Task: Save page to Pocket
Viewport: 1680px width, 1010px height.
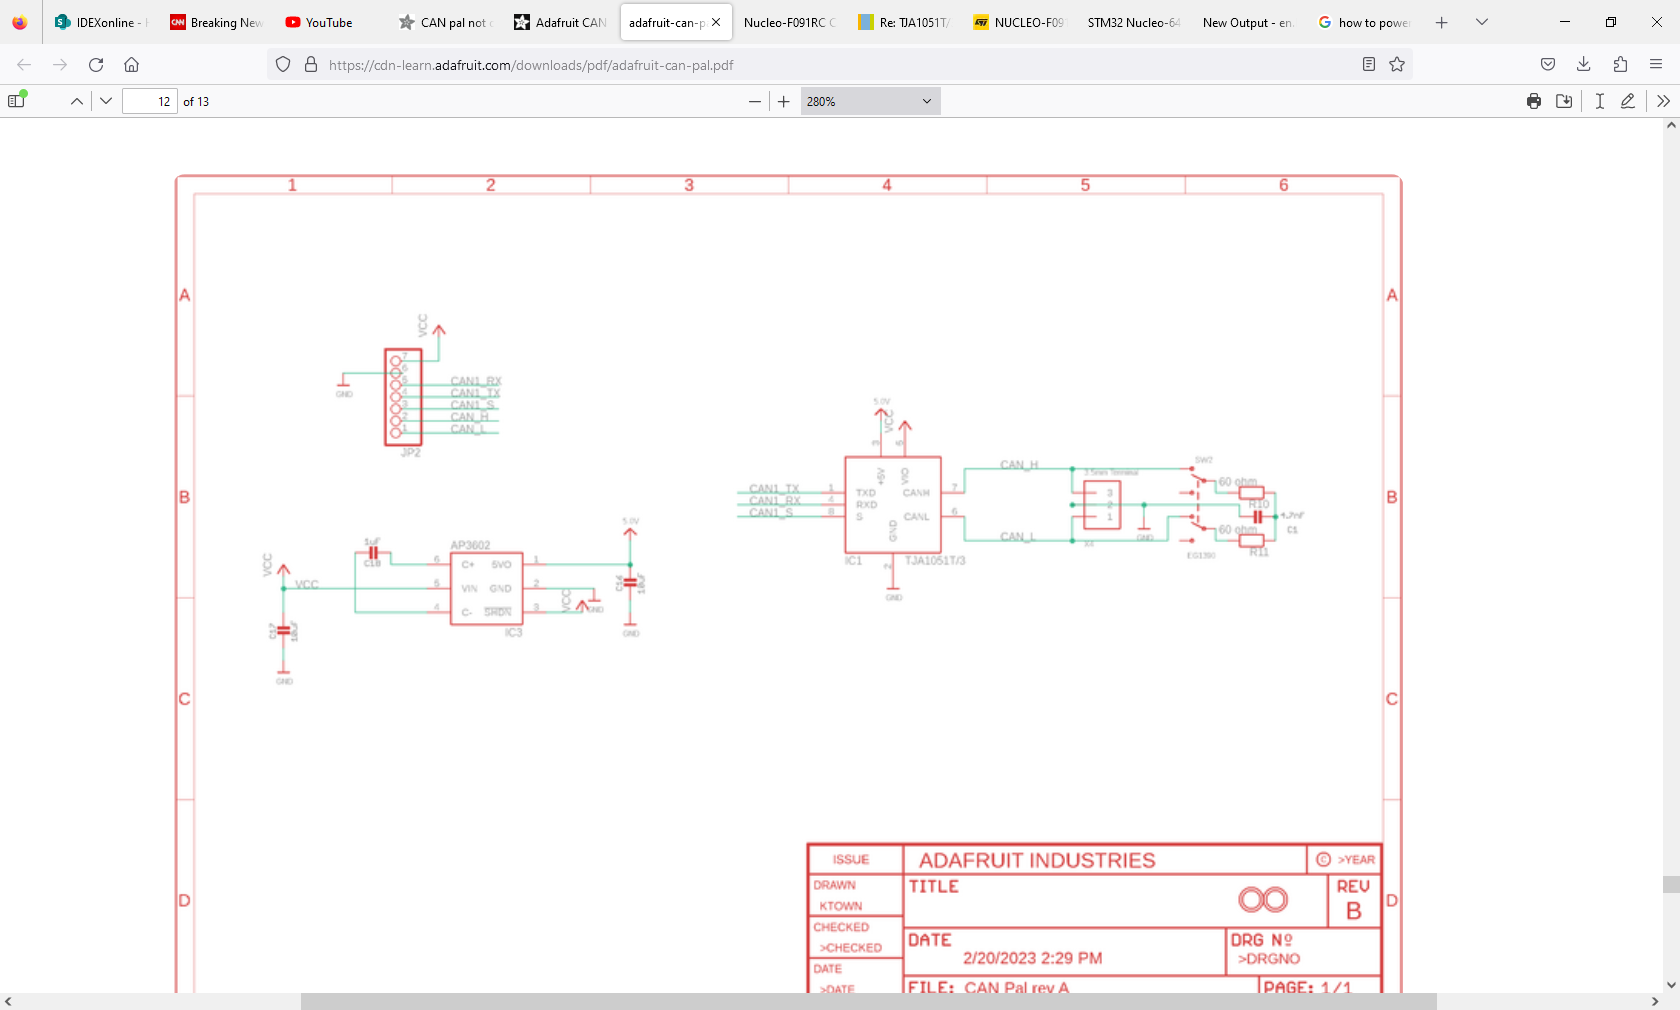Action: tap(1547, 64)
